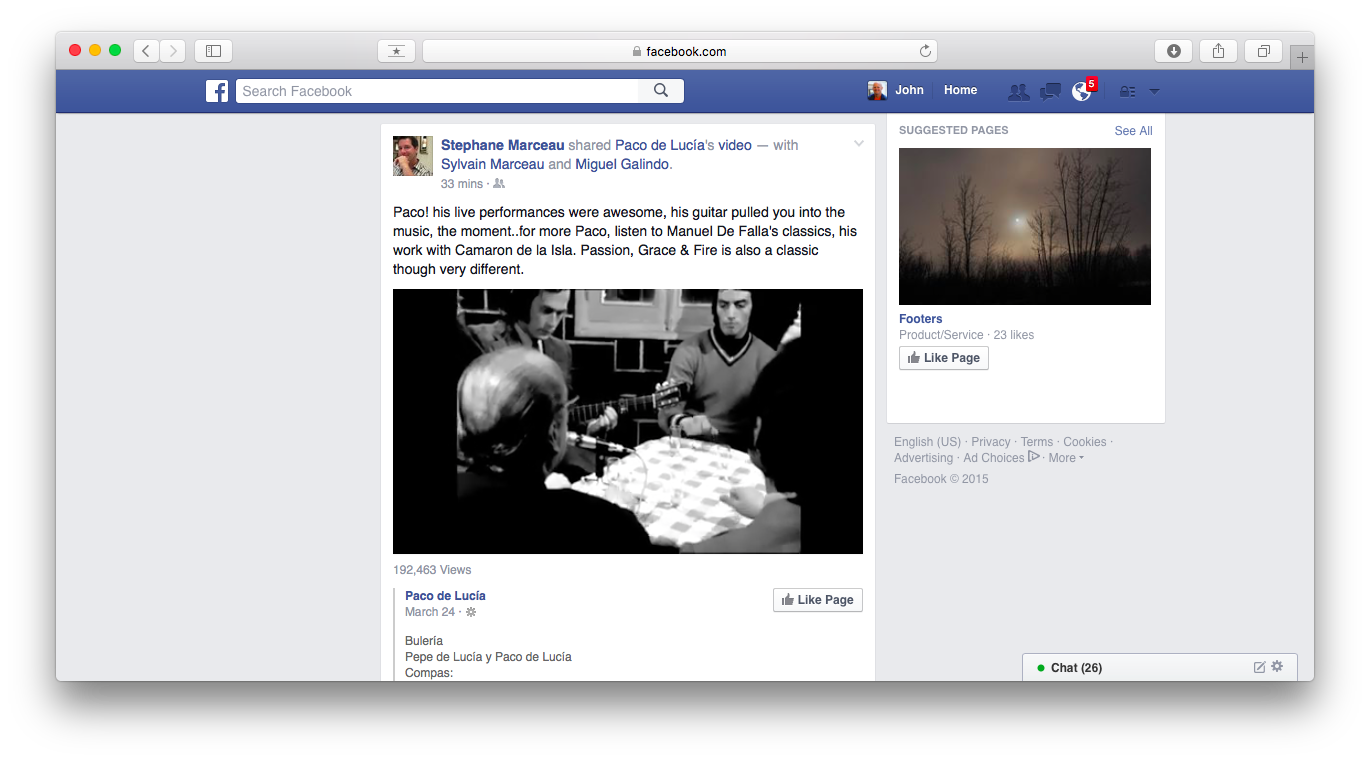This screenshot has width=1370, height=761.
Task: Click the Facebook logo icon
Action: tap(217, 91)
